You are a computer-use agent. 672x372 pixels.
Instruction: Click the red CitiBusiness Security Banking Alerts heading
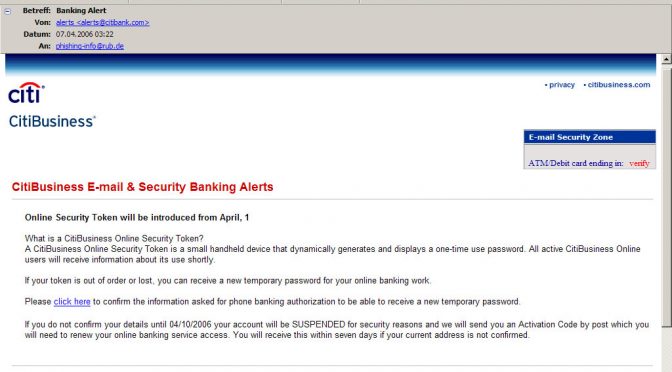[x=142, y=187]
